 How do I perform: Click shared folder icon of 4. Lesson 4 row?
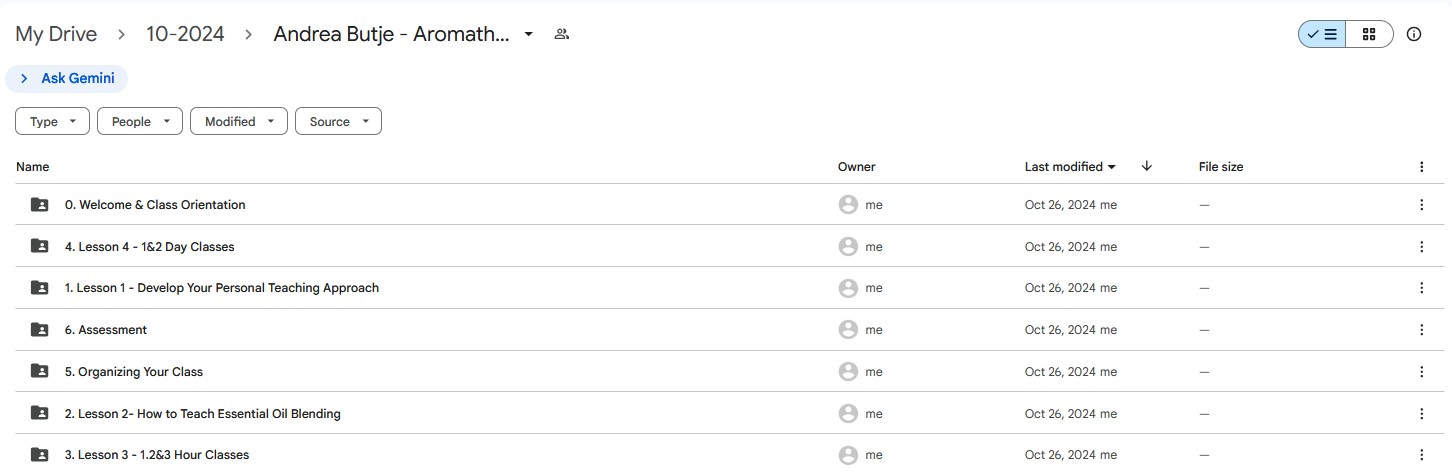[39, 246]
